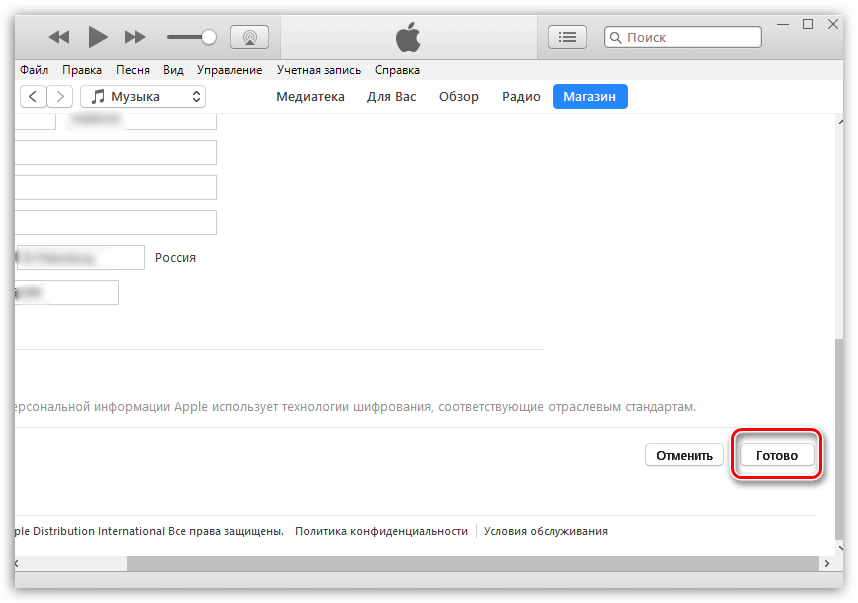Click in the Поиск search field

690,37
